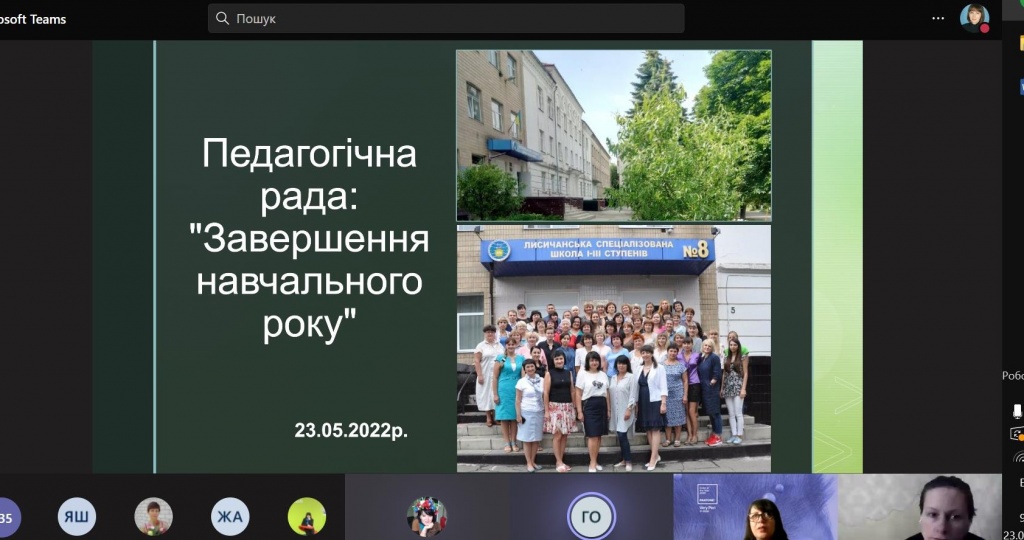Click the staff group photo on the slide
Screen dimensions: 1024x540
click(613, 348)
